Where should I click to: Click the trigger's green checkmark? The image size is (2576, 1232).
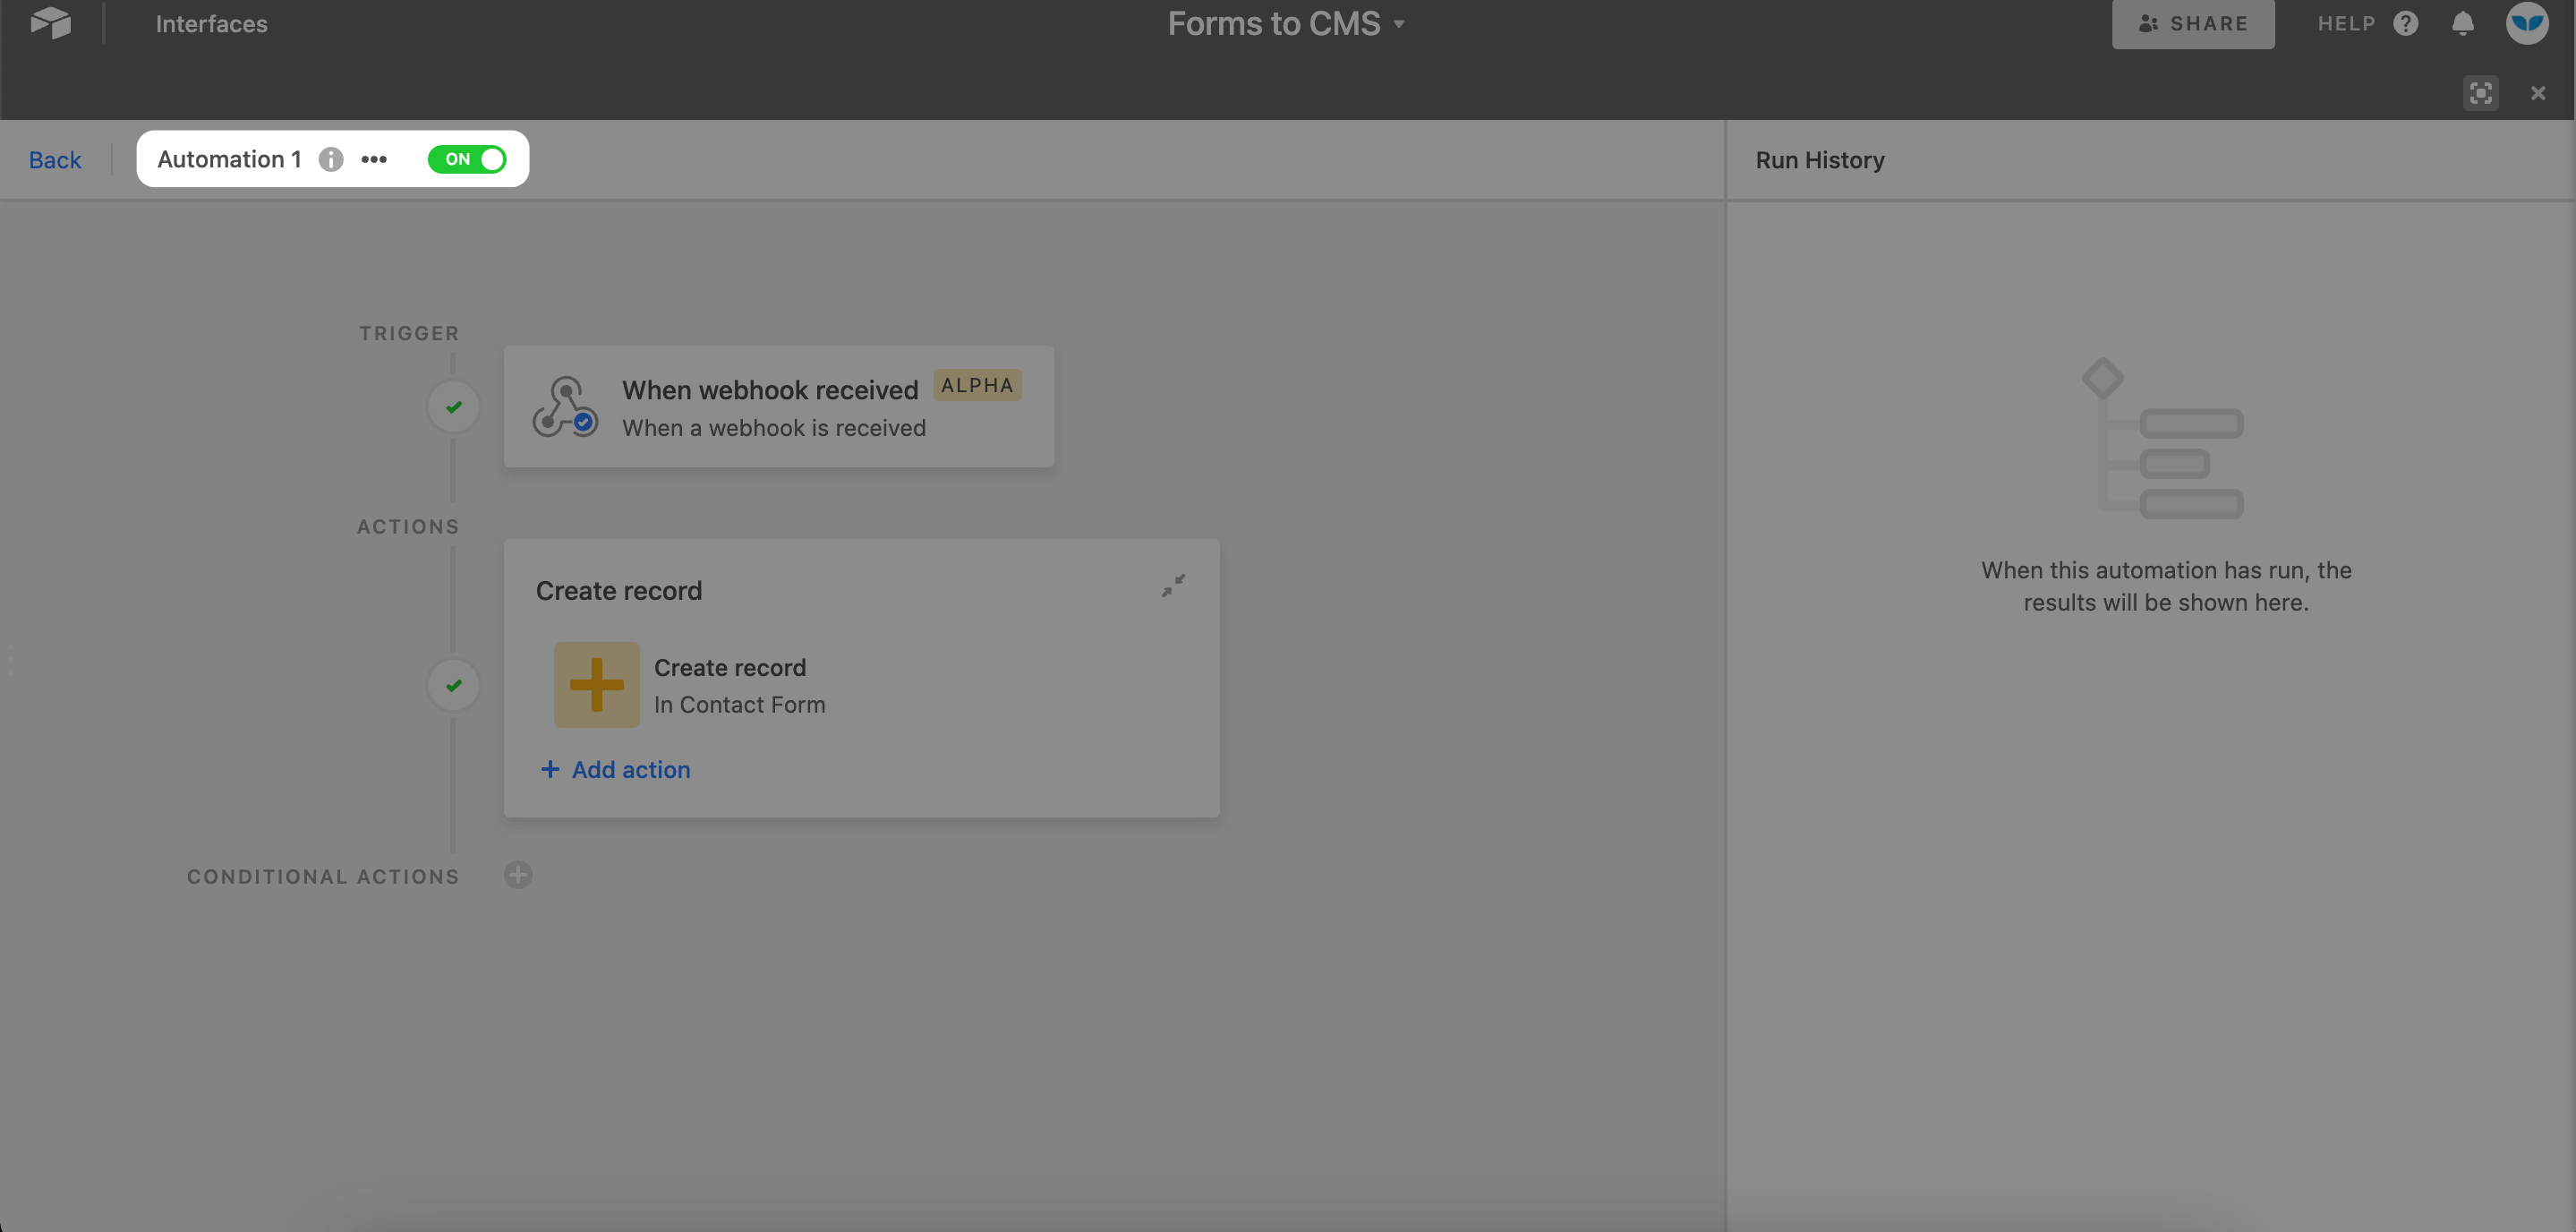click(x=453, y=406)
